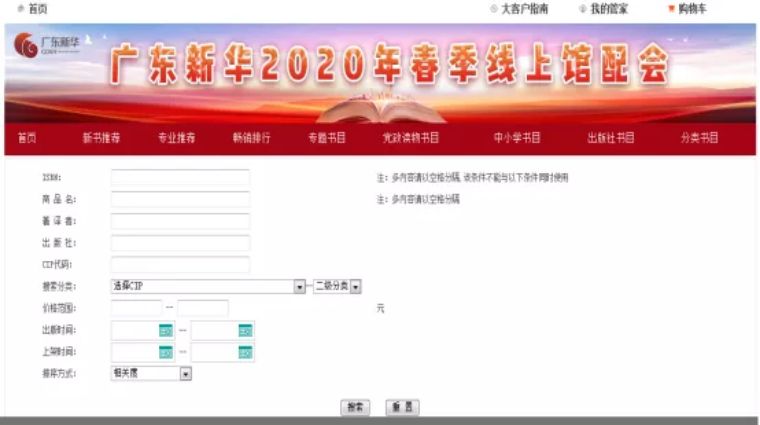This screenshot has width=760, height=425.
Task: Open the 分类书目 catalog
Action: tap(699, 138)
